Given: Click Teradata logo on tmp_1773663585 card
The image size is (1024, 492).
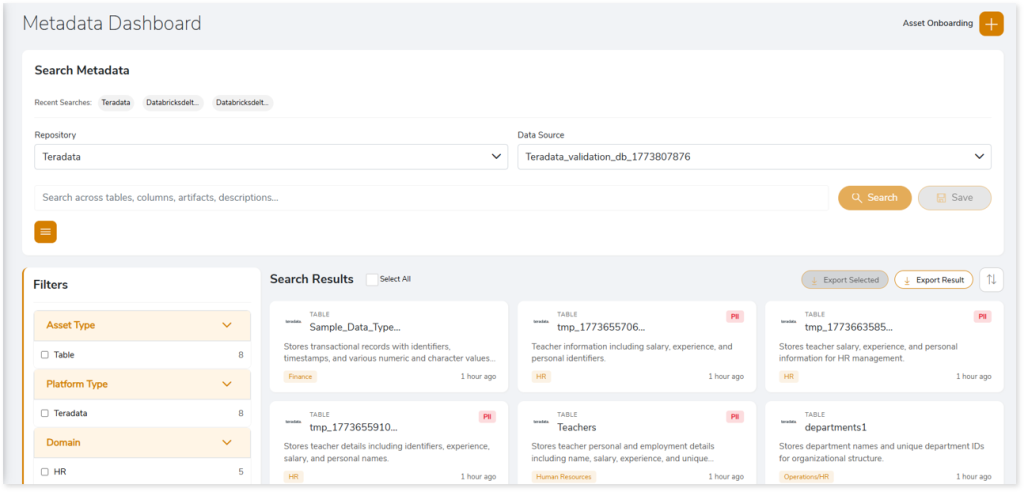Looking at the screenshot, I should pyautogui.click(x=788, y=322).
